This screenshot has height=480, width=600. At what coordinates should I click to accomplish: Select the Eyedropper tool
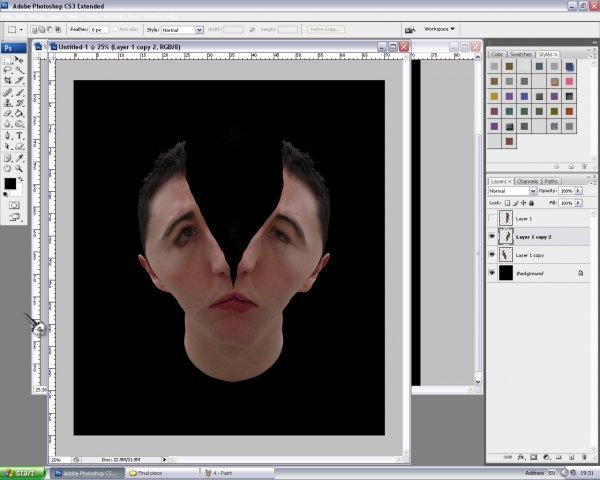pos(19,158)
